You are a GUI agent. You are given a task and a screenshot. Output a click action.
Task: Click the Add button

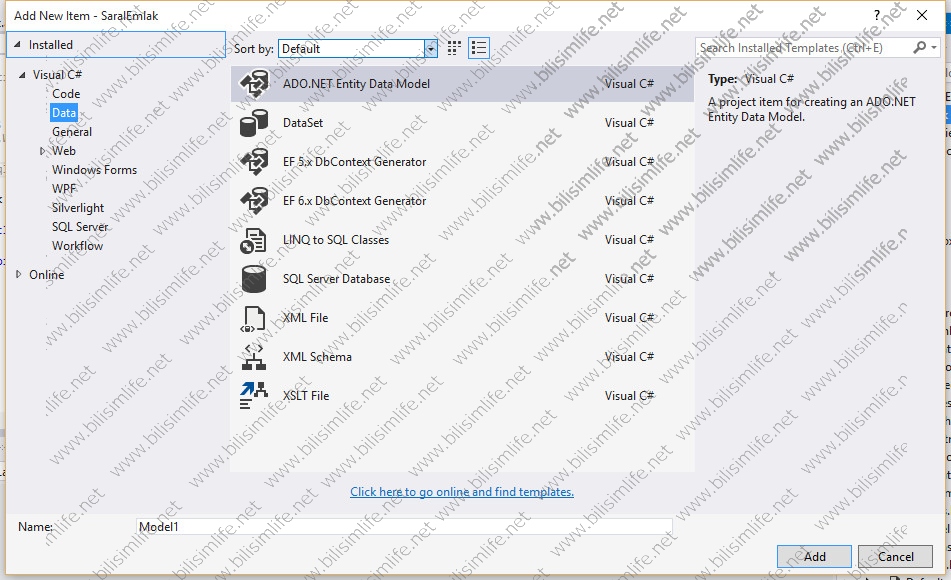[815, 556]
